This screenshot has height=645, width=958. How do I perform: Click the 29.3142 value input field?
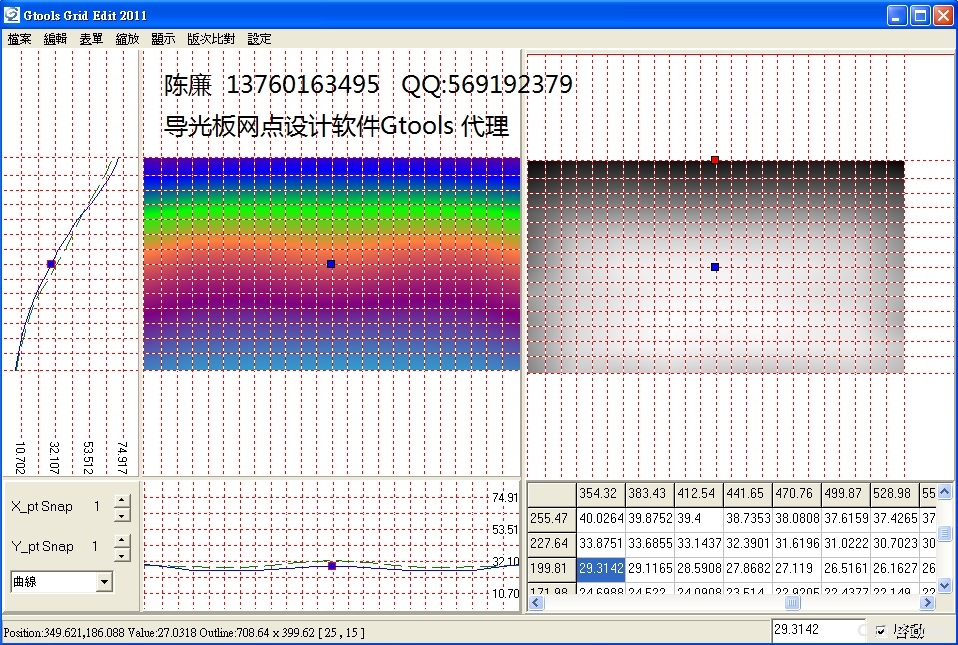819,630
